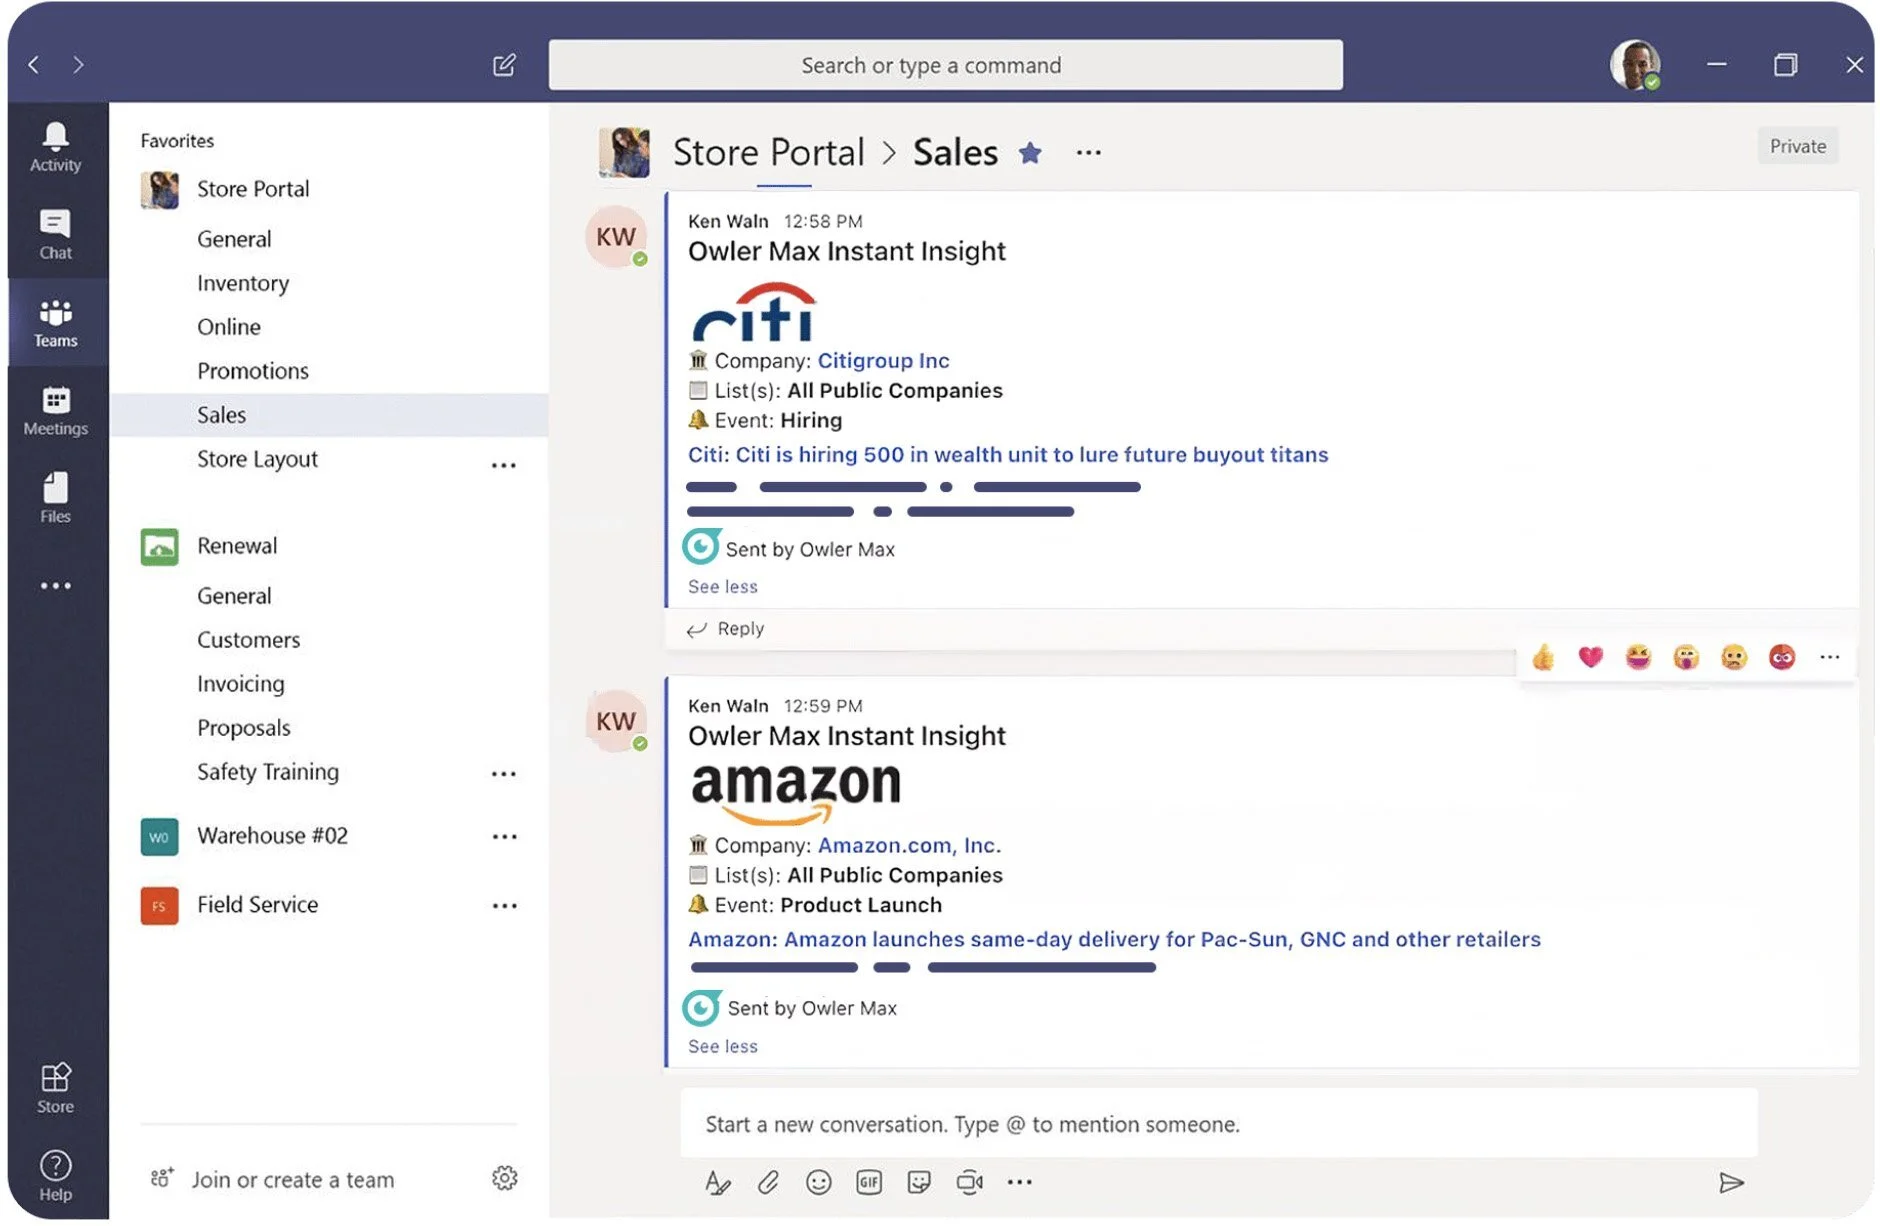Unfavorite the Sales channel star
The height and width of the screenshot is (1226, 1880).
[x=1030, y=153]
